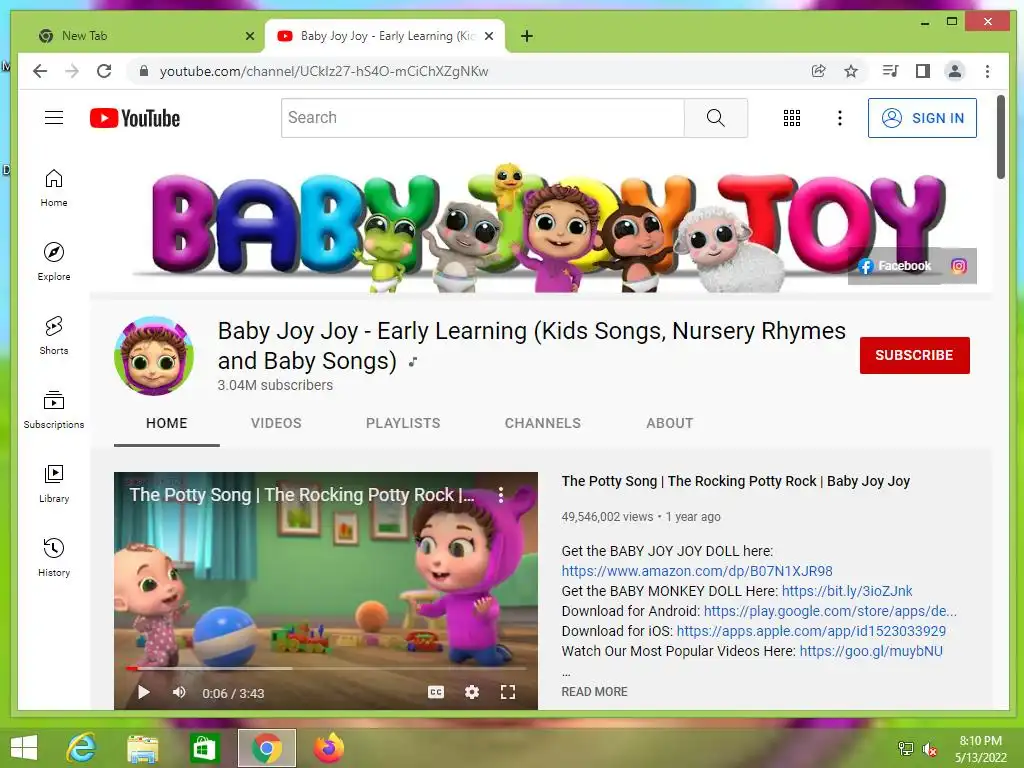Screen dimensions: 1024x768
Task: Open Chrome three-dot main menu
Action: pos(987,71)
